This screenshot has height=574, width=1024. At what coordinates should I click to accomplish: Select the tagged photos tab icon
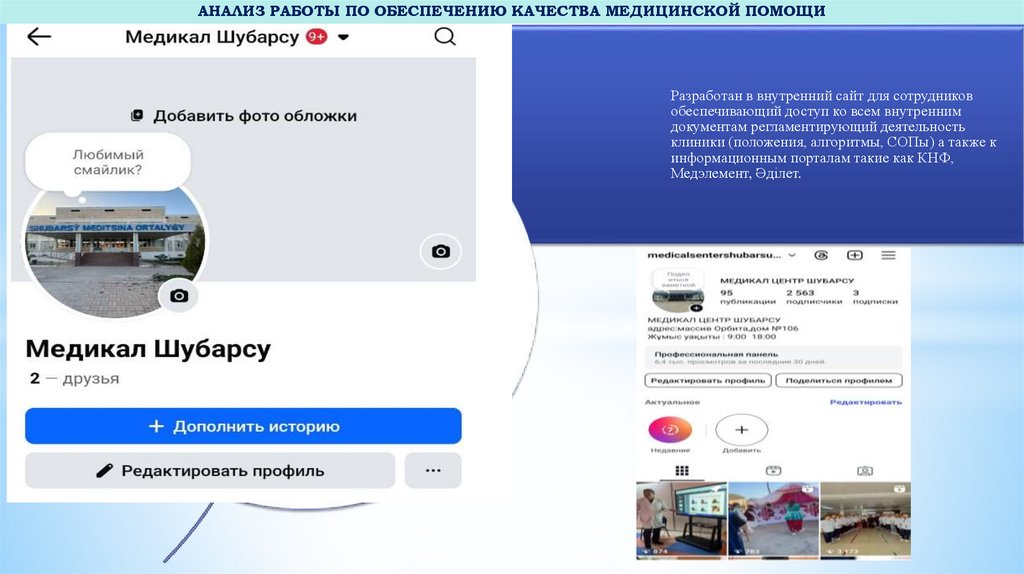(x=865, y=471)
